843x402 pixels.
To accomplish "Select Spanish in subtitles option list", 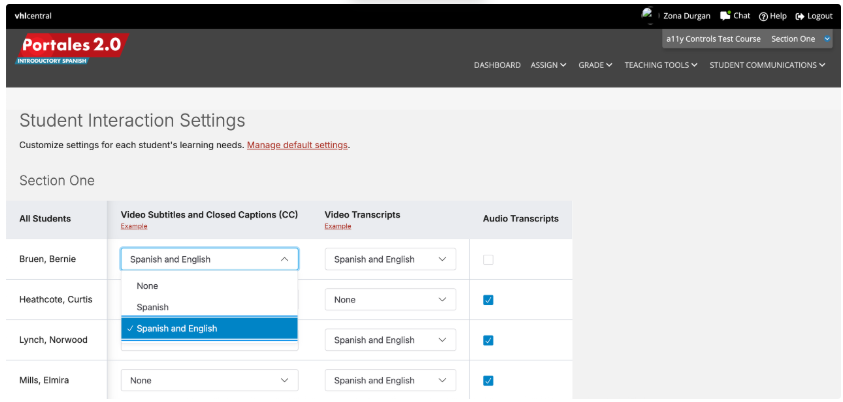I will [x=210, y=307].
